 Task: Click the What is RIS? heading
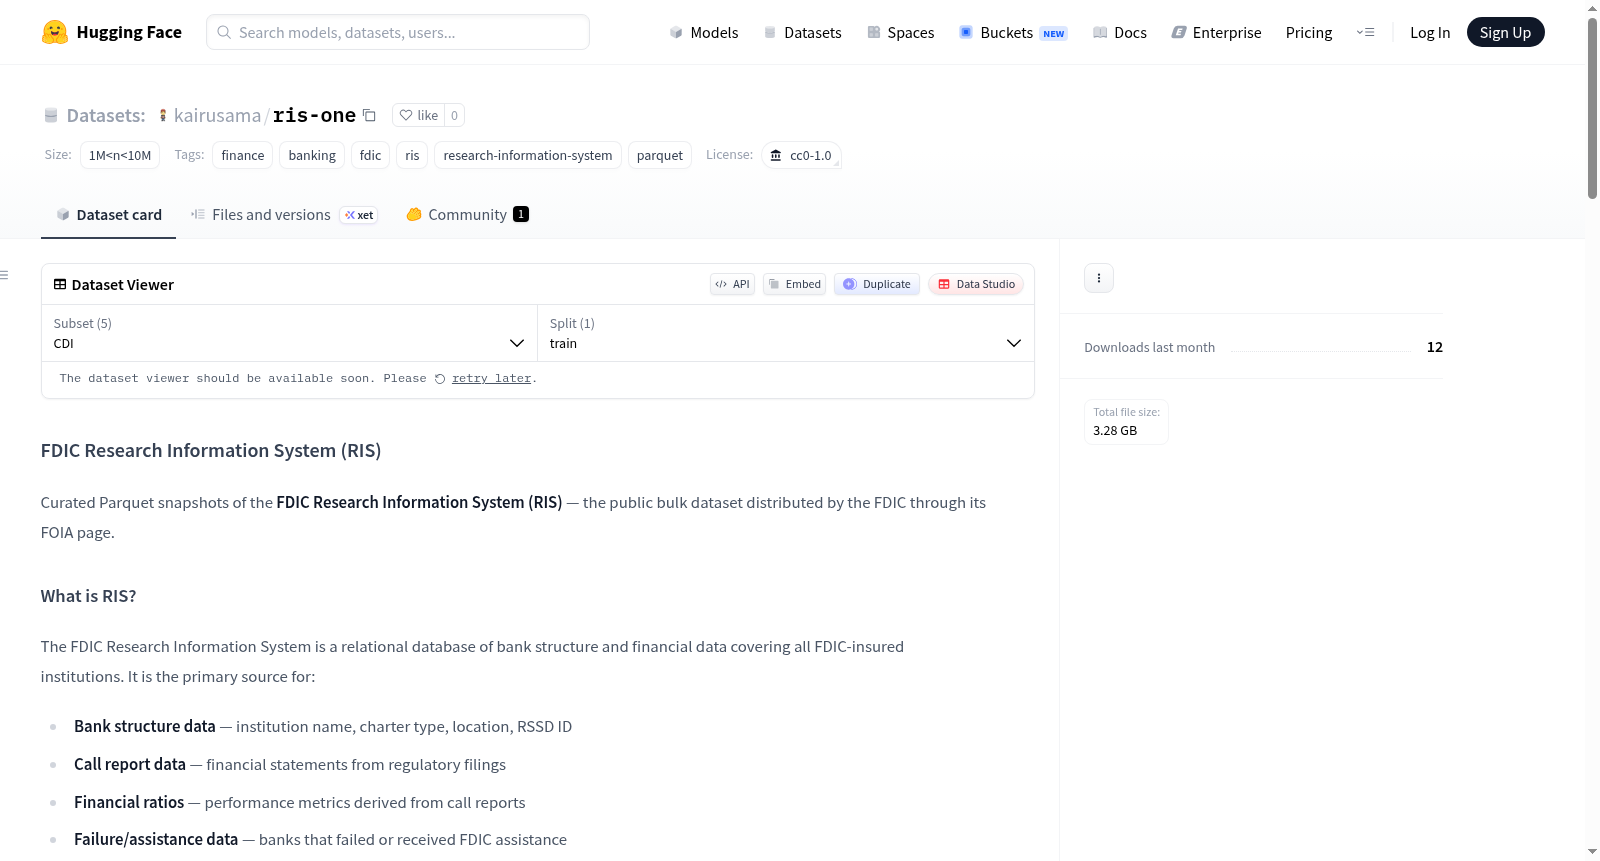pos(88,596)
